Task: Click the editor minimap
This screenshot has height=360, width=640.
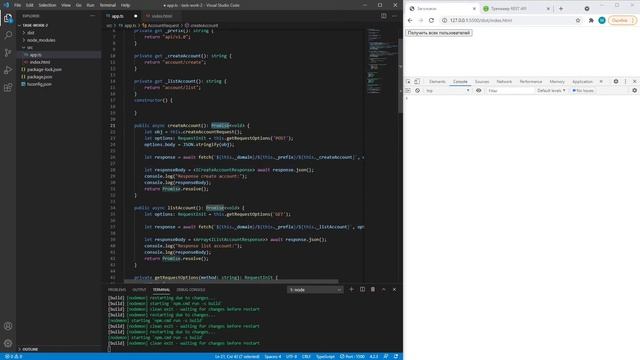Action: coord(382,61)
